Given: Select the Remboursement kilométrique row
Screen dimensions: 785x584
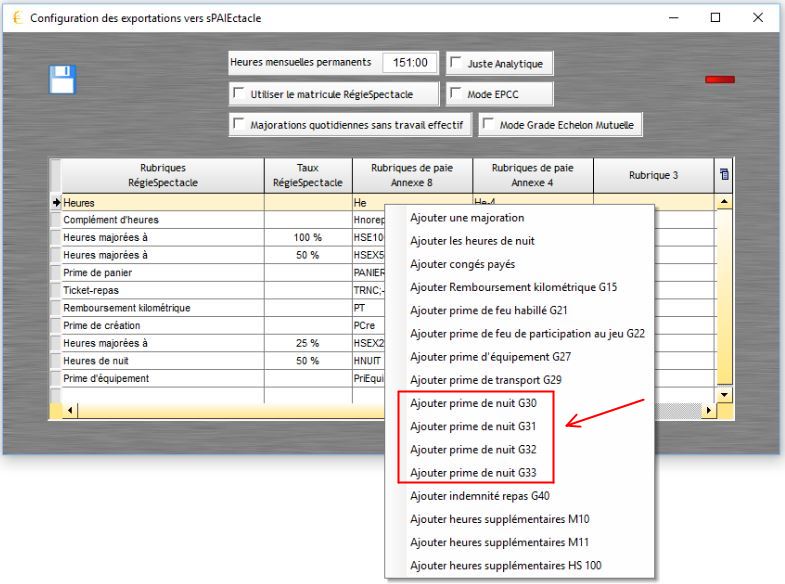Looking at the screenshot, I should [163, 308].
